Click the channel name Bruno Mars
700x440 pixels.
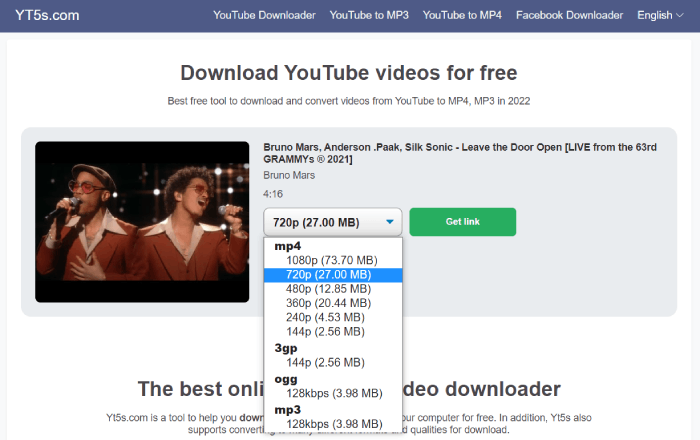(x=289, y=175)
